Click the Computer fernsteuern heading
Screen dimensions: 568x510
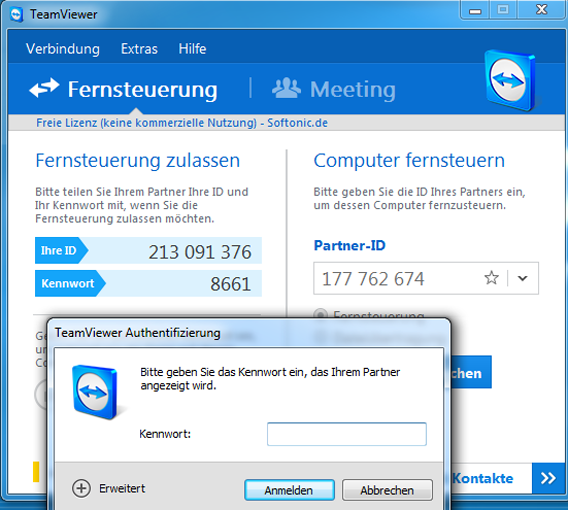[409, 161]
